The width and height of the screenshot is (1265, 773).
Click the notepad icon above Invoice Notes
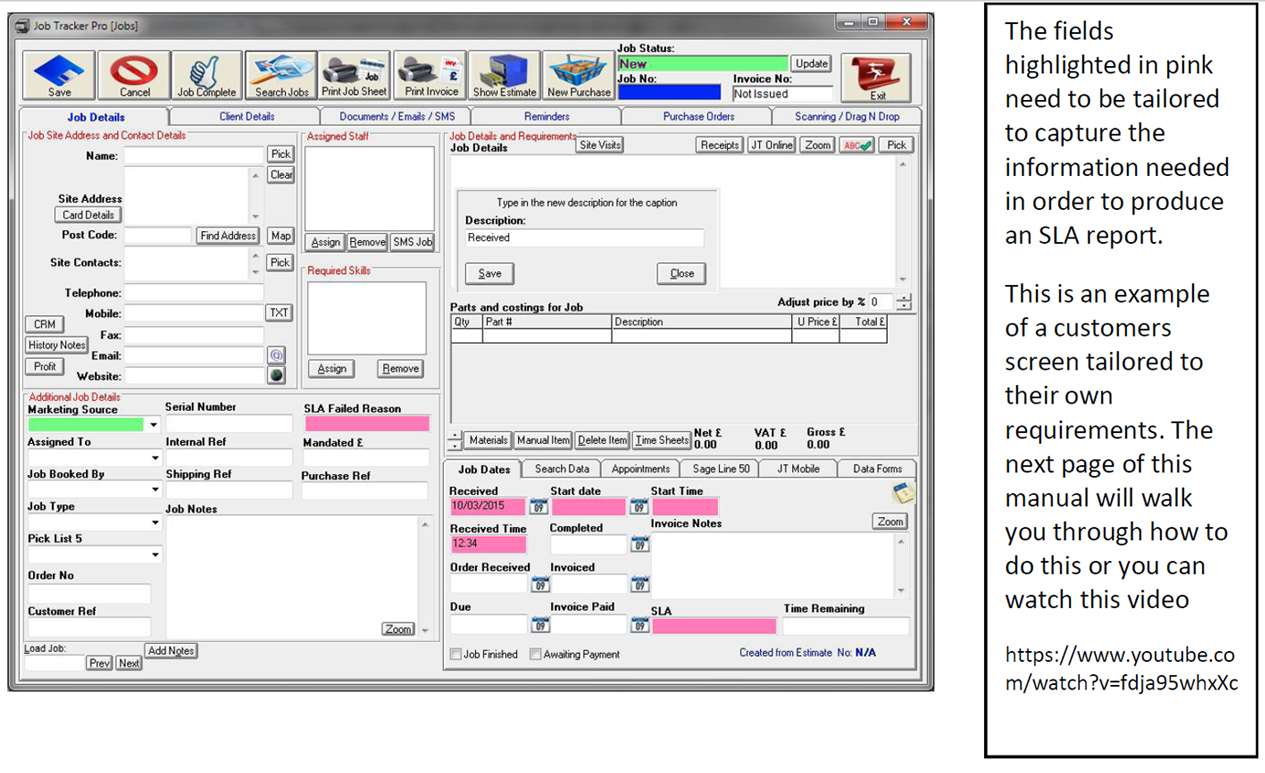pyautogui.click(x=903, y=492)
